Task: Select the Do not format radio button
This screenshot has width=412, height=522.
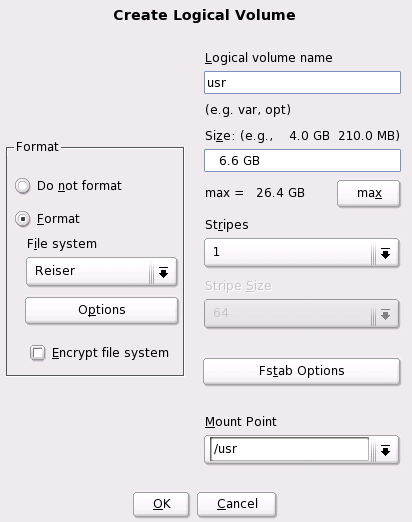Action: point(23,186)
